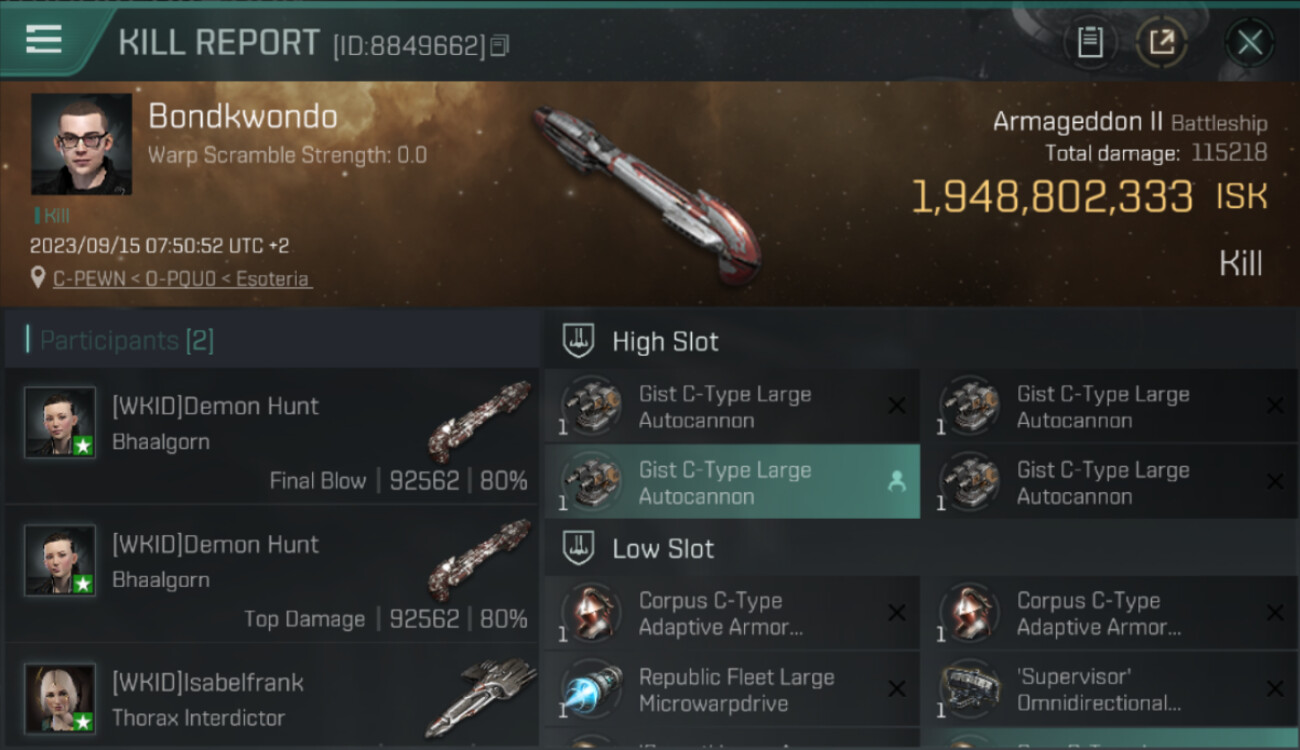
Task: Open the 'Supervisor' Omnidirectional module
Action: click(x=1110, y=689)
